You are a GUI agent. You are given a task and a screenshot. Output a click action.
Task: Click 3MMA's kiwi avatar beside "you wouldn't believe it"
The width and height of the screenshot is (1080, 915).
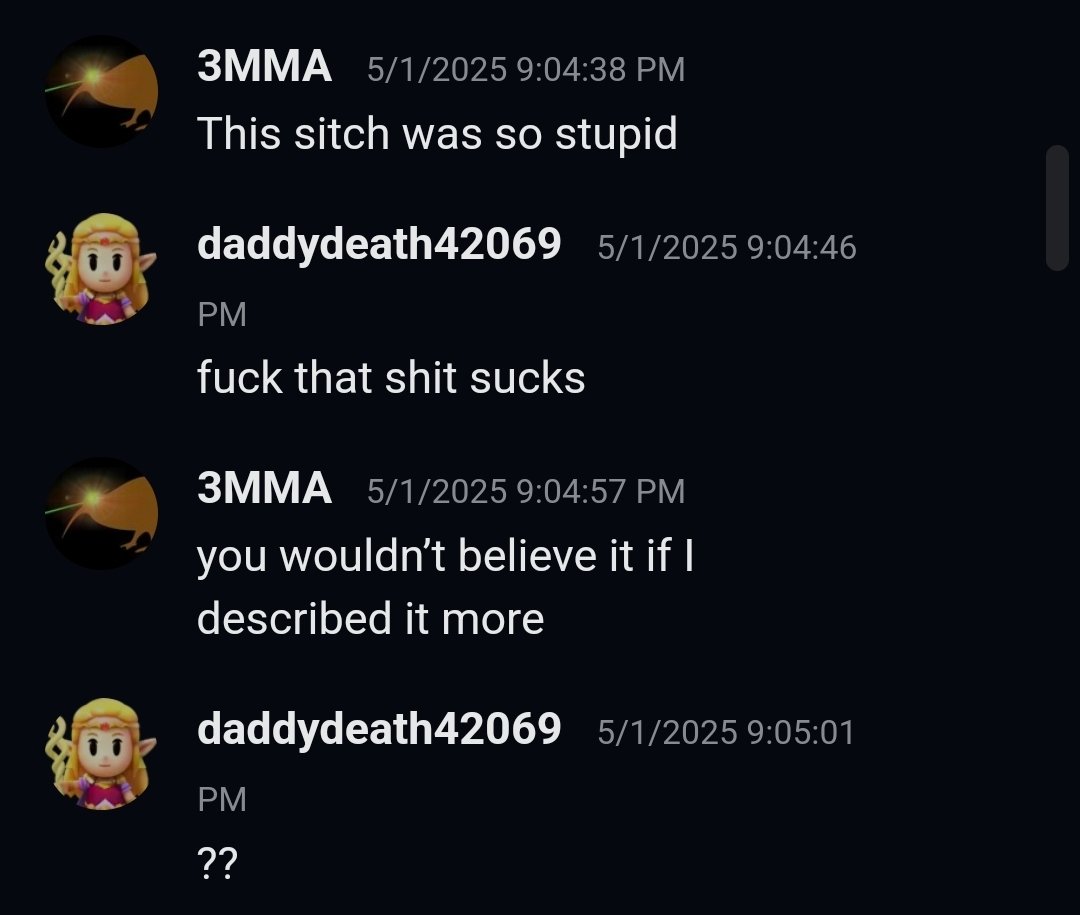point(101,513)
